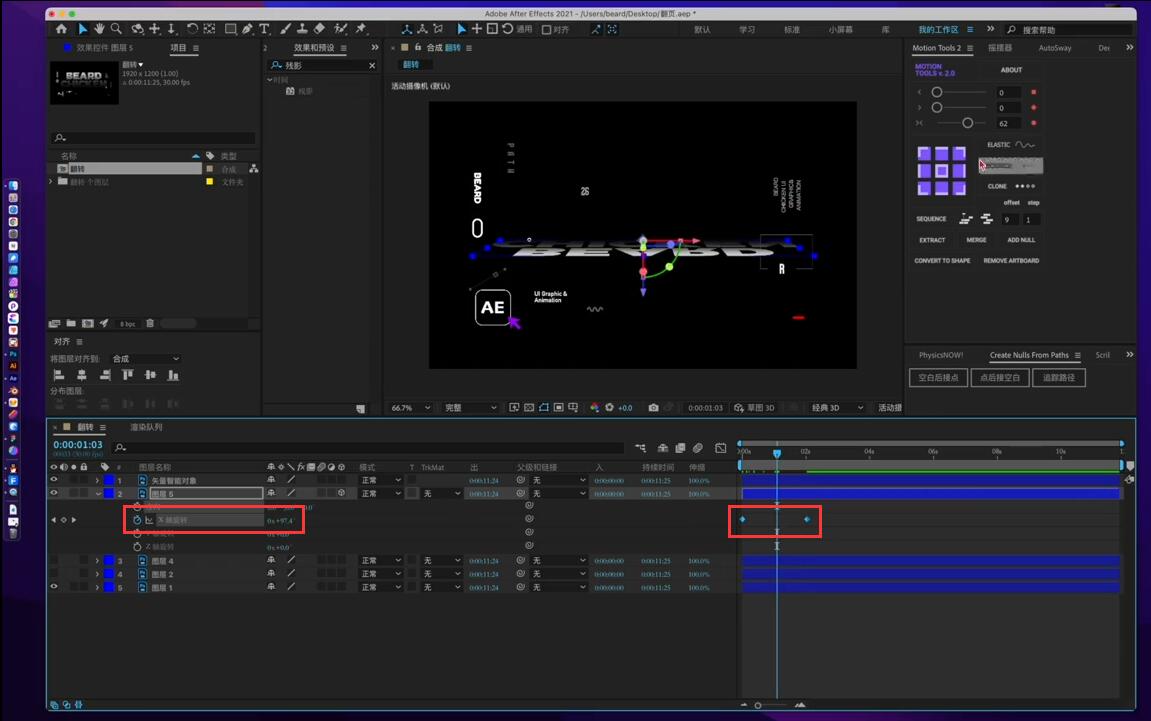Adjust the Motion Tools slider showing 62
The image size is (1151, 721).
[x=967, y=123]
